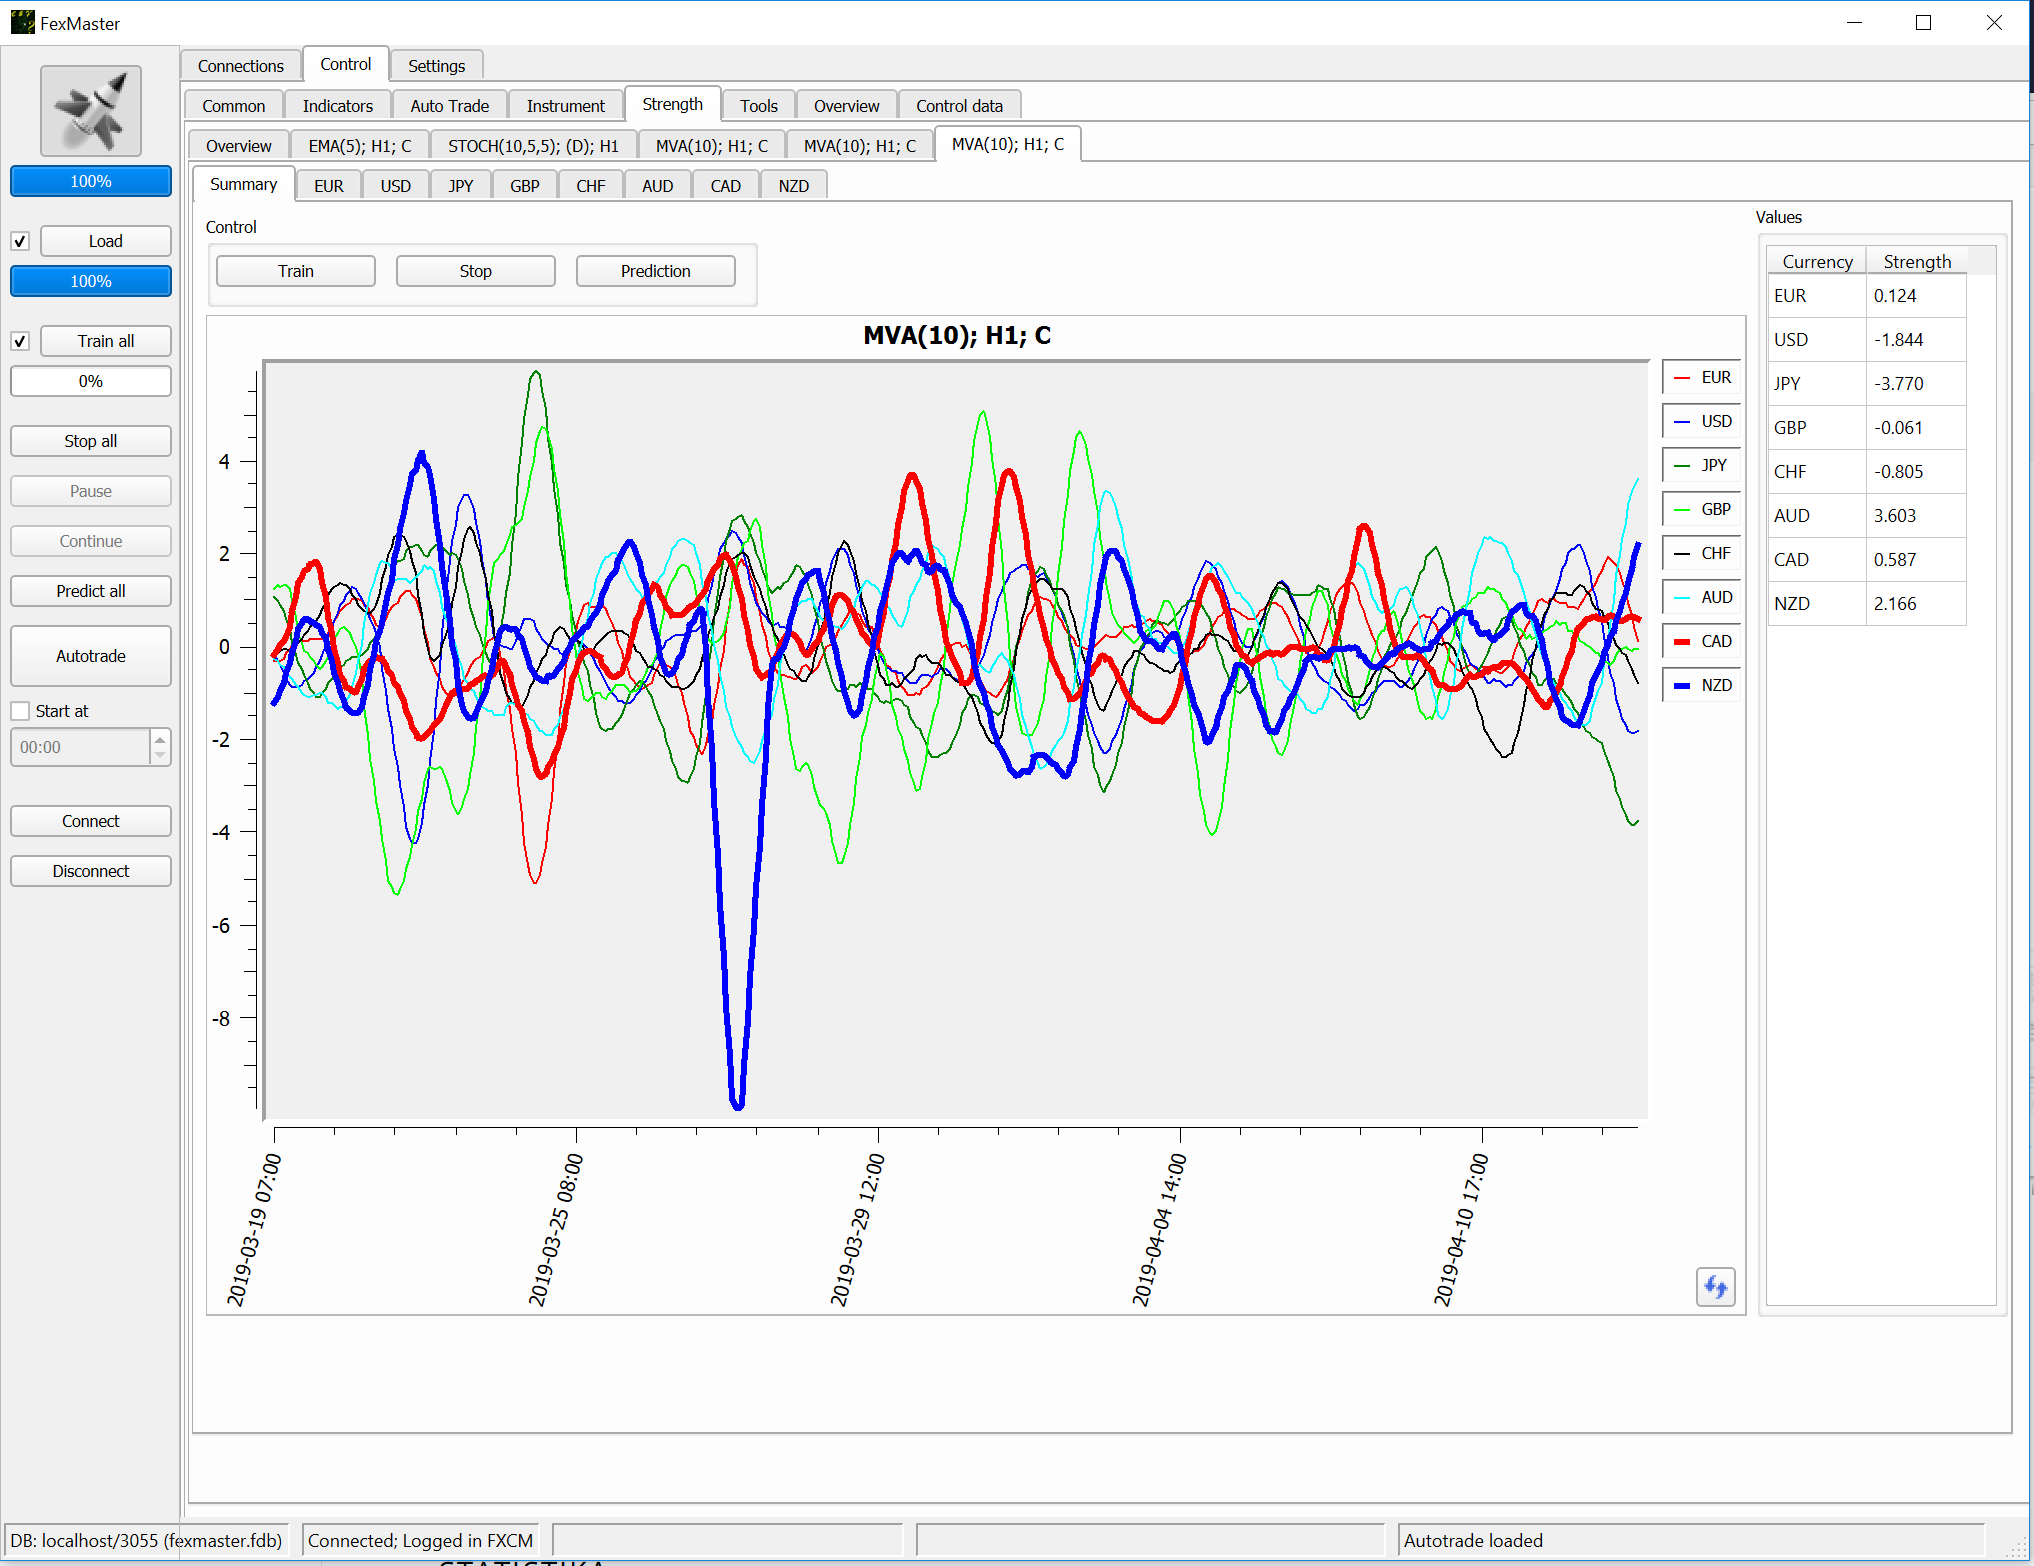2034x1566 pixels.
Task: Click the FexMaster title bar app icon
Action: [x=22, y=23]
